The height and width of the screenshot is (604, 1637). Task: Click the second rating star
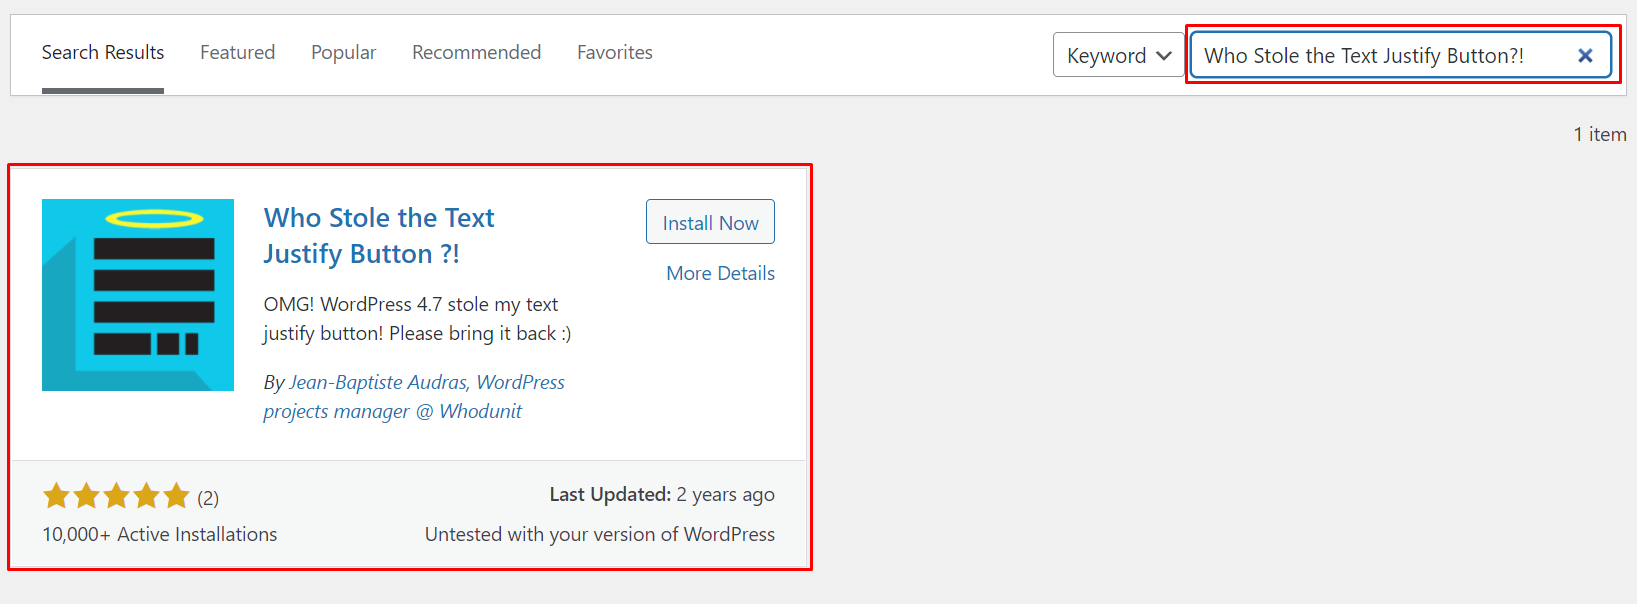tap(86, 494)
